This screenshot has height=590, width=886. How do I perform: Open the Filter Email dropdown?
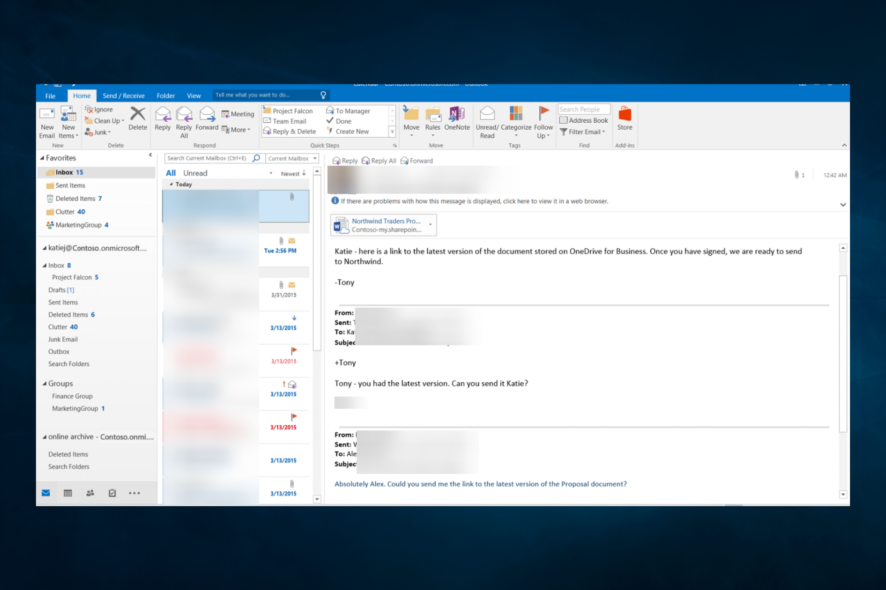(x=583, y=132)
